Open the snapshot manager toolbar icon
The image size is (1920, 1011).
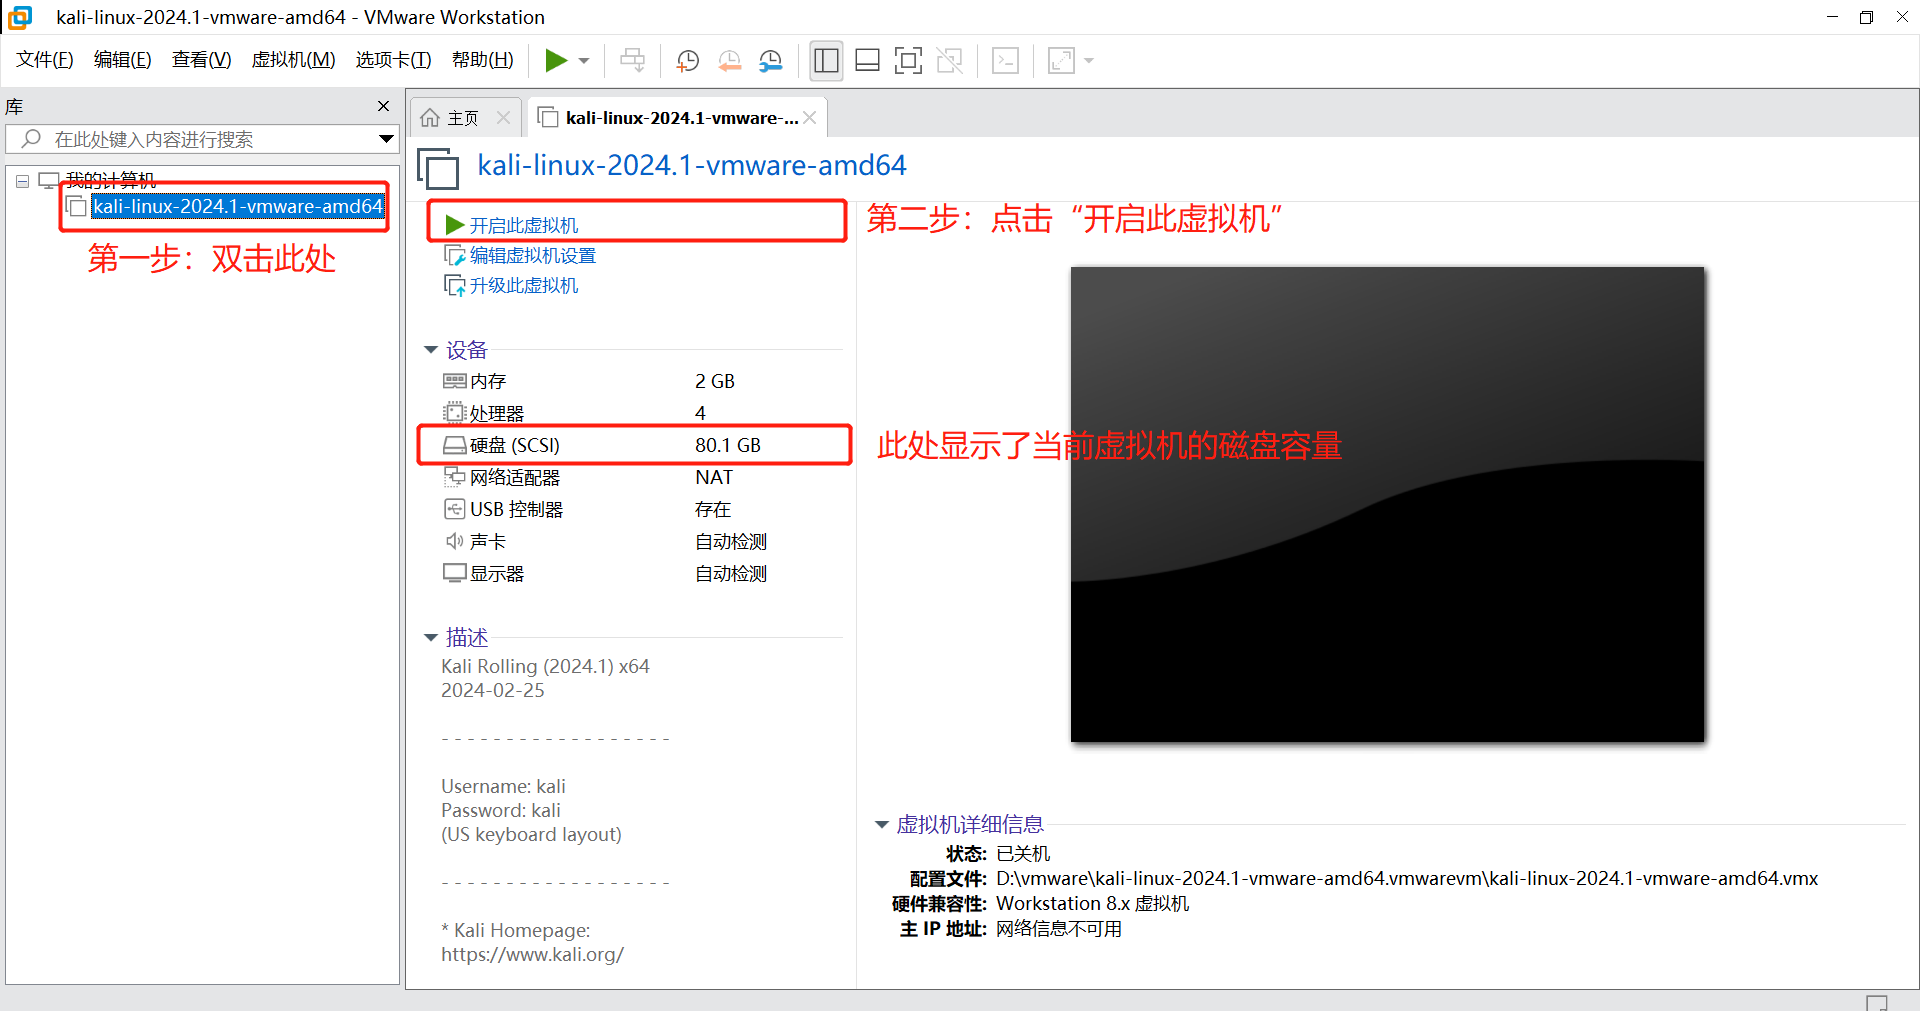(770, 61)
